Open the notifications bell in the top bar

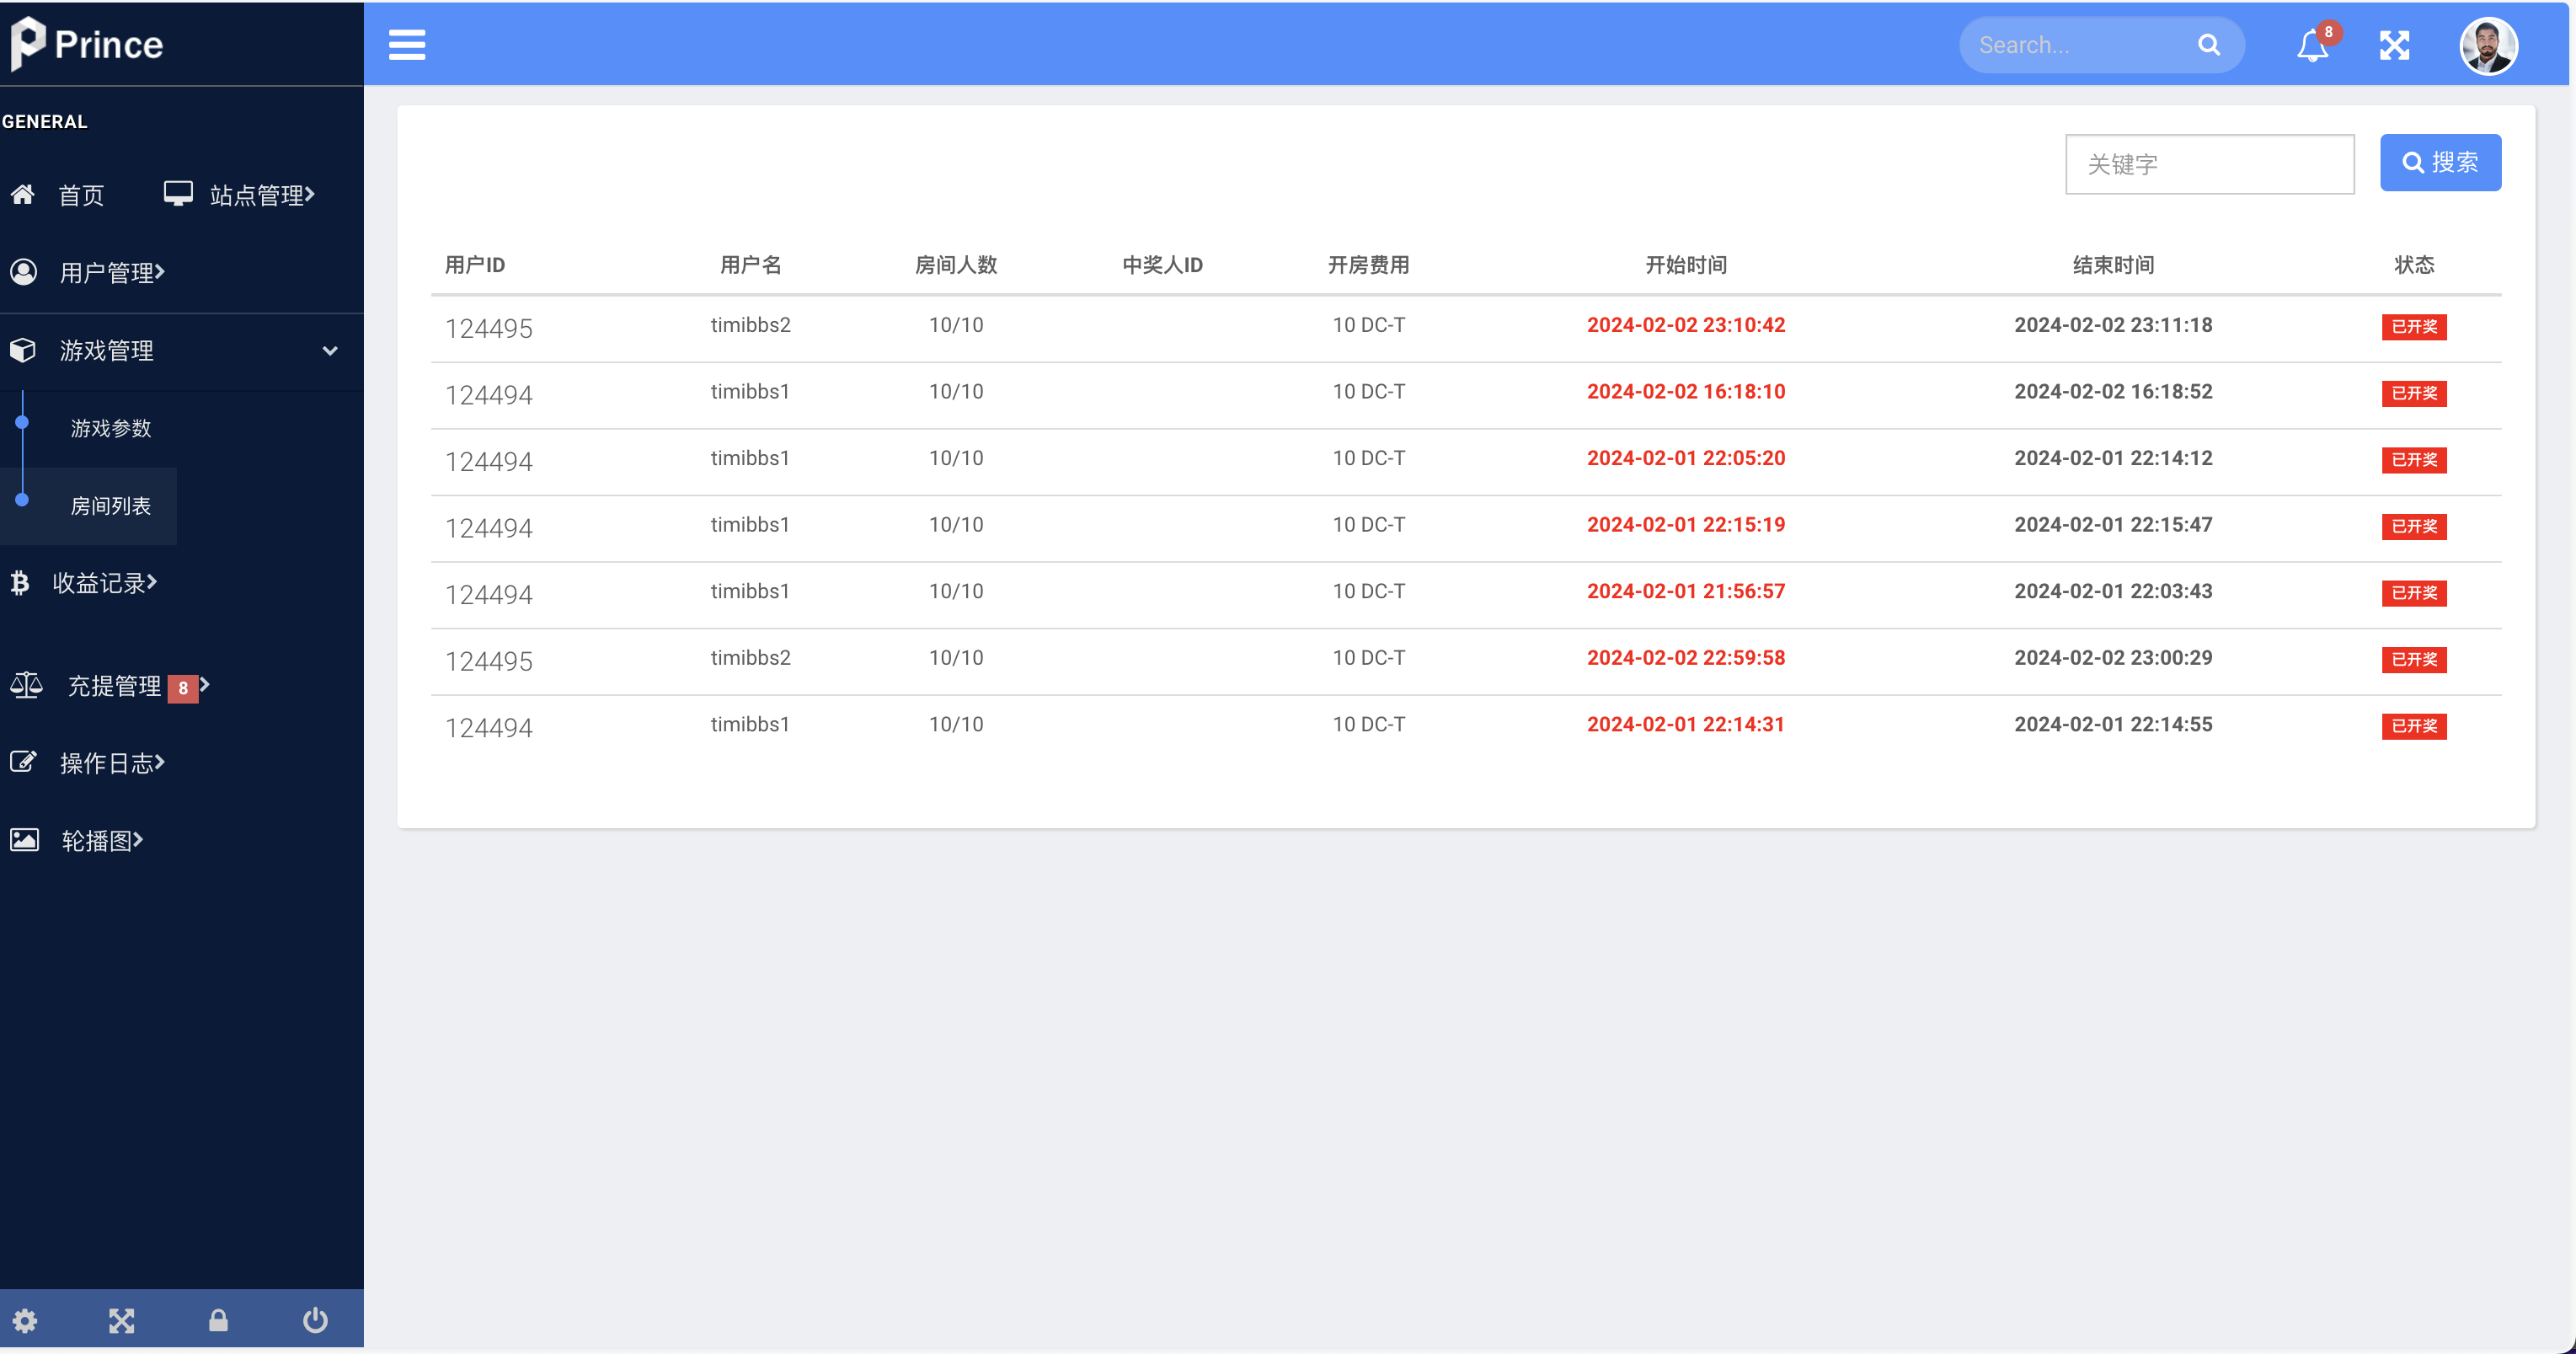(x=2311, y=45)
